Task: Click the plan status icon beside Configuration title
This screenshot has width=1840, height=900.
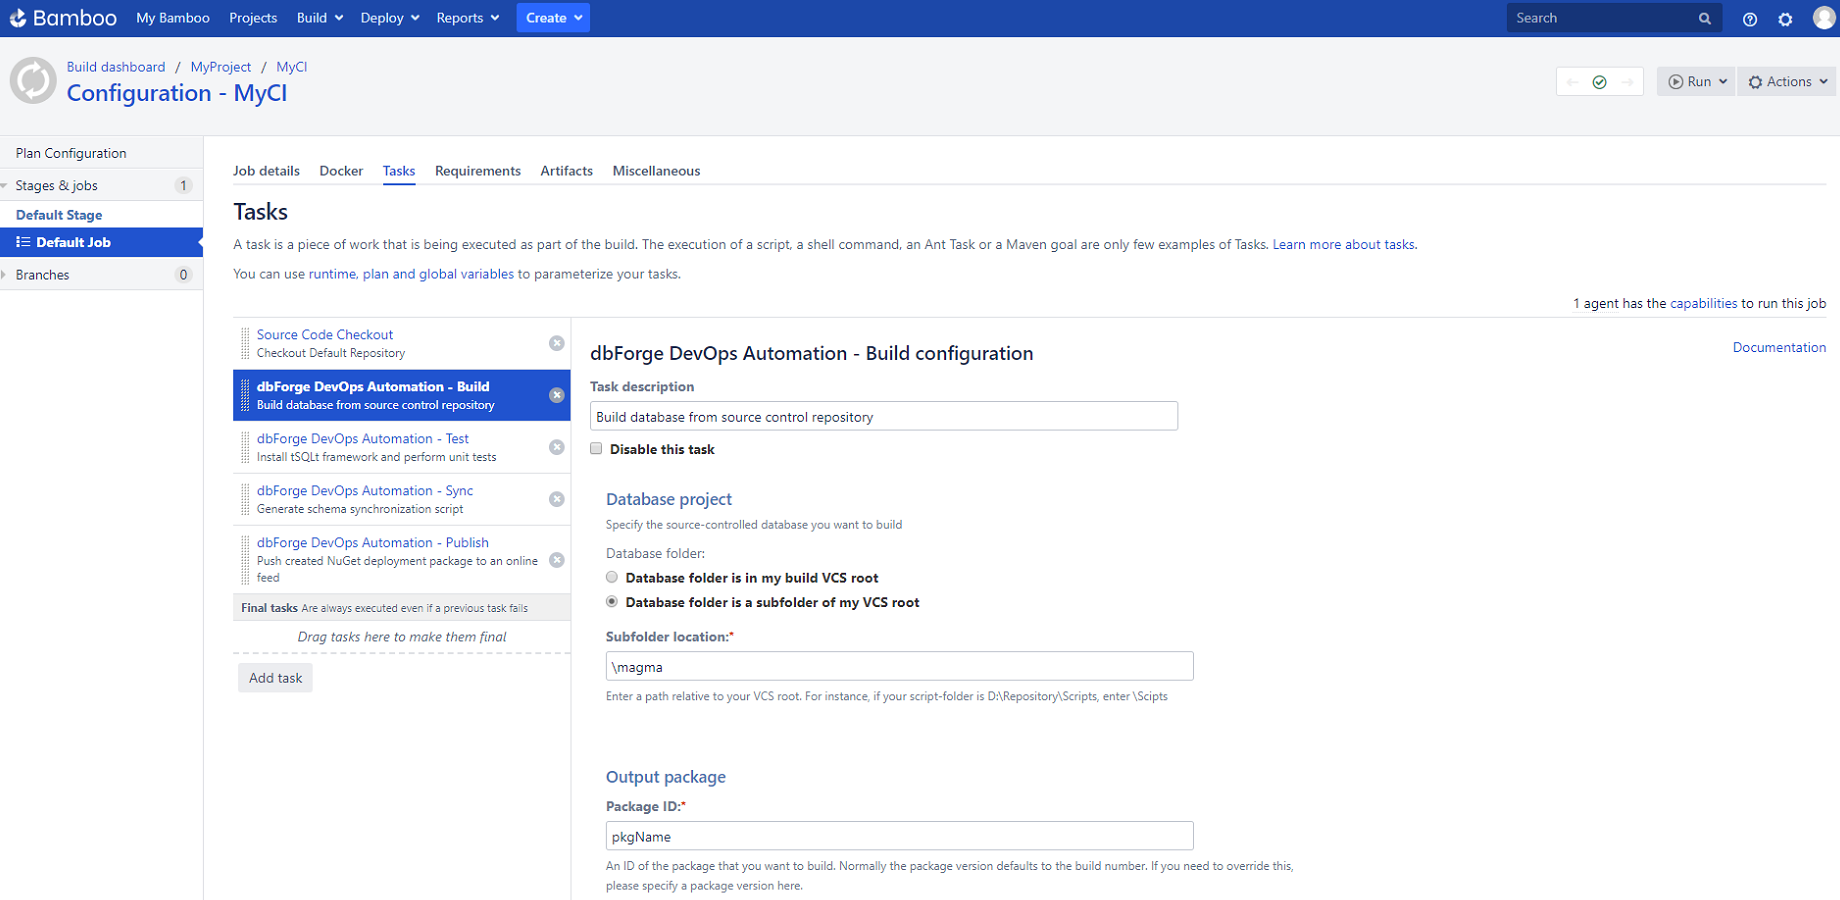Action: click(x=33, y=81)
